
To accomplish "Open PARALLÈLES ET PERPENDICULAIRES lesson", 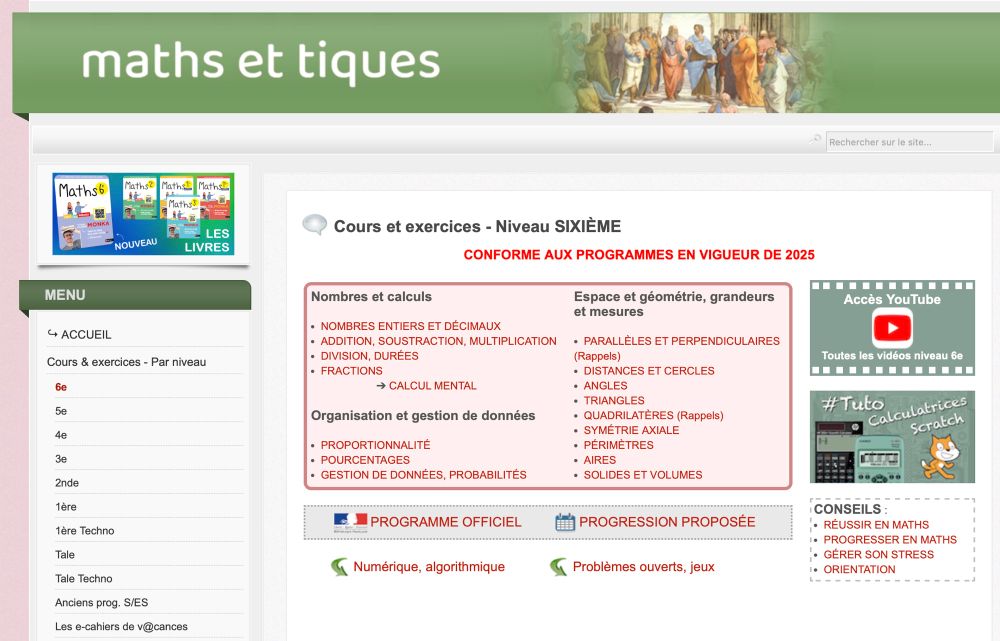I will tap(682, 341).
